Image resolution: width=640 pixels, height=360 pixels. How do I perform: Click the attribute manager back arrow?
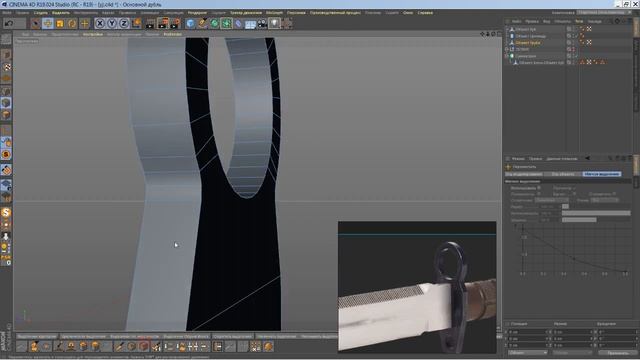(x=588, y=158)
